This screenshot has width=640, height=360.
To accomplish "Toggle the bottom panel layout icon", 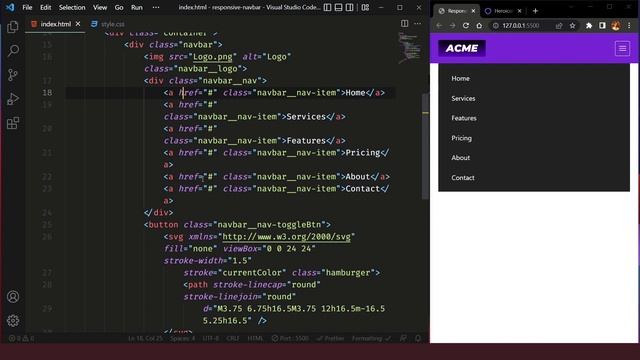I will pos(338,7).
